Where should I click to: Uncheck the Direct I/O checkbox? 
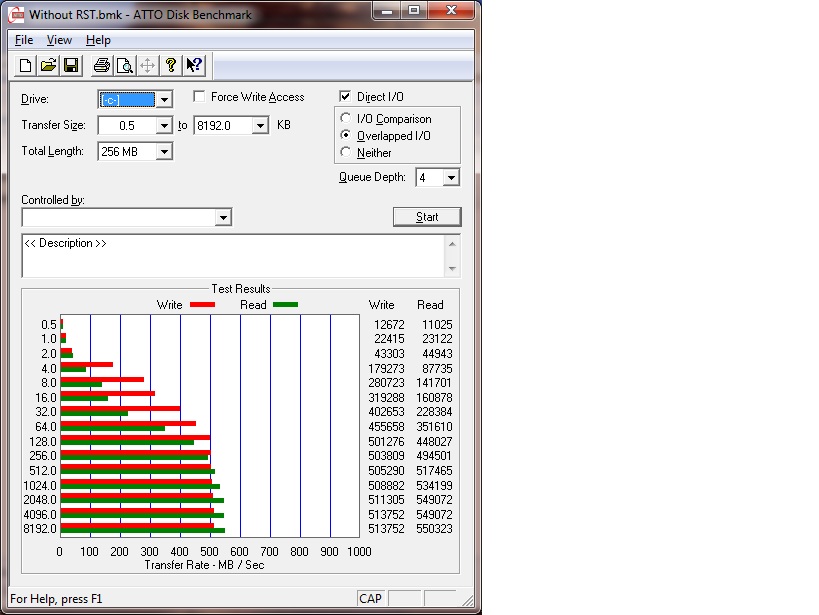point(345,97)
